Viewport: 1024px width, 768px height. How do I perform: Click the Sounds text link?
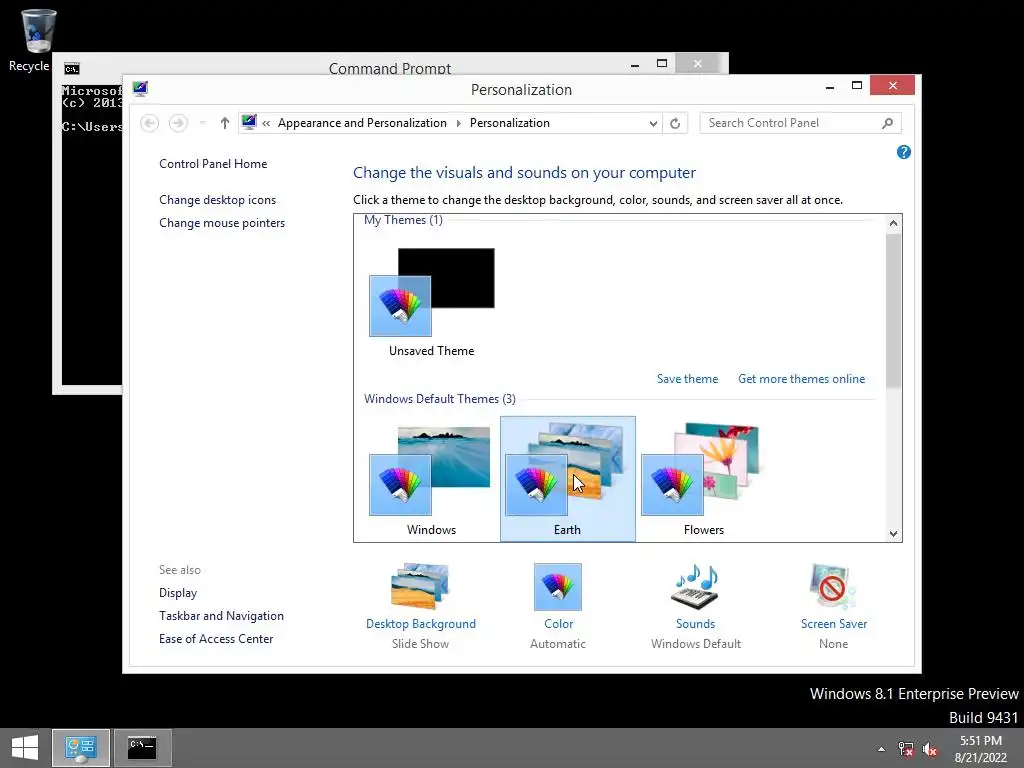tap(696, 624)
